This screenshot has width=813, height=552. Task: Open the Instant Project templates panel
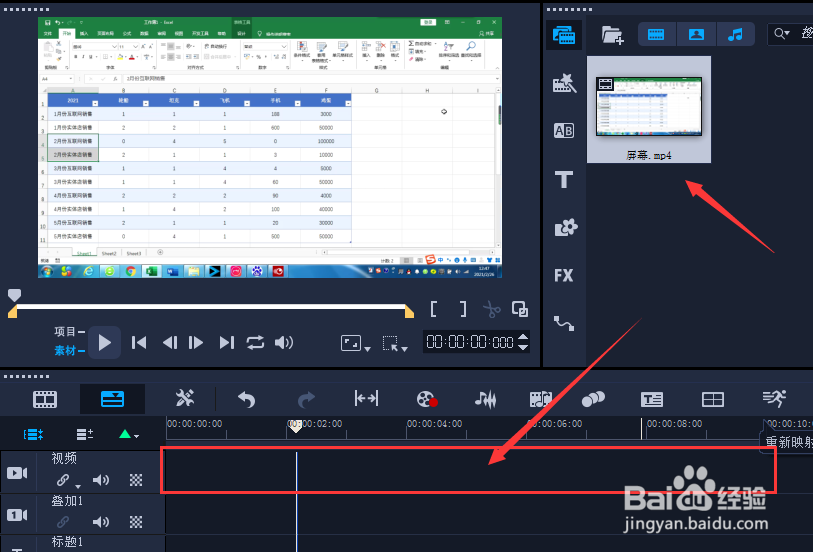564,83
